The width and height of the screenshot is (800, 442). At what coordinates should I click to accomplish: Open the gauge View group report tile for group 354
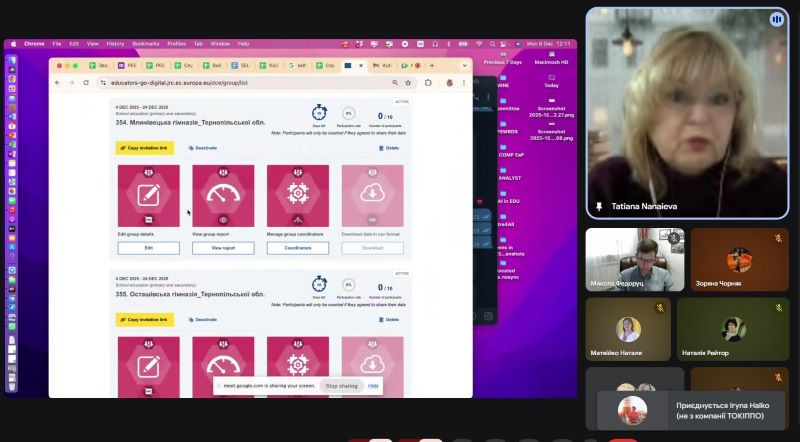223,195
